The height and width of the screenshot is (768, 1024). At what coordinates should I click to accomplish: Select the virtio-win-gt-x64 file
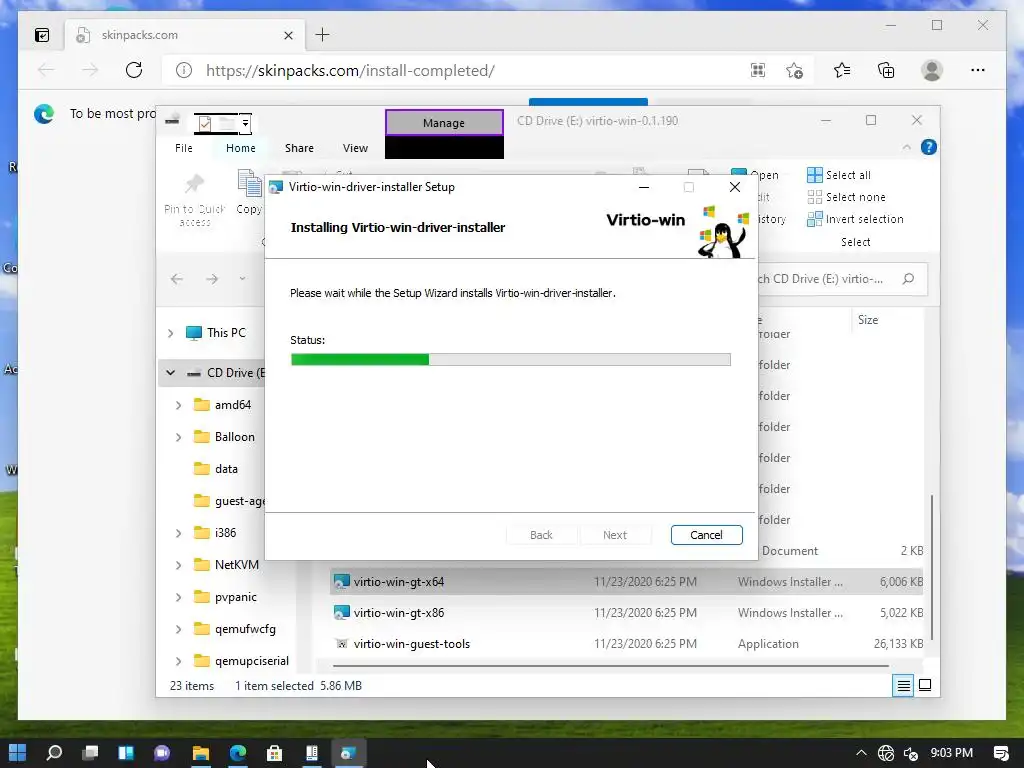[x=627, y=581]
